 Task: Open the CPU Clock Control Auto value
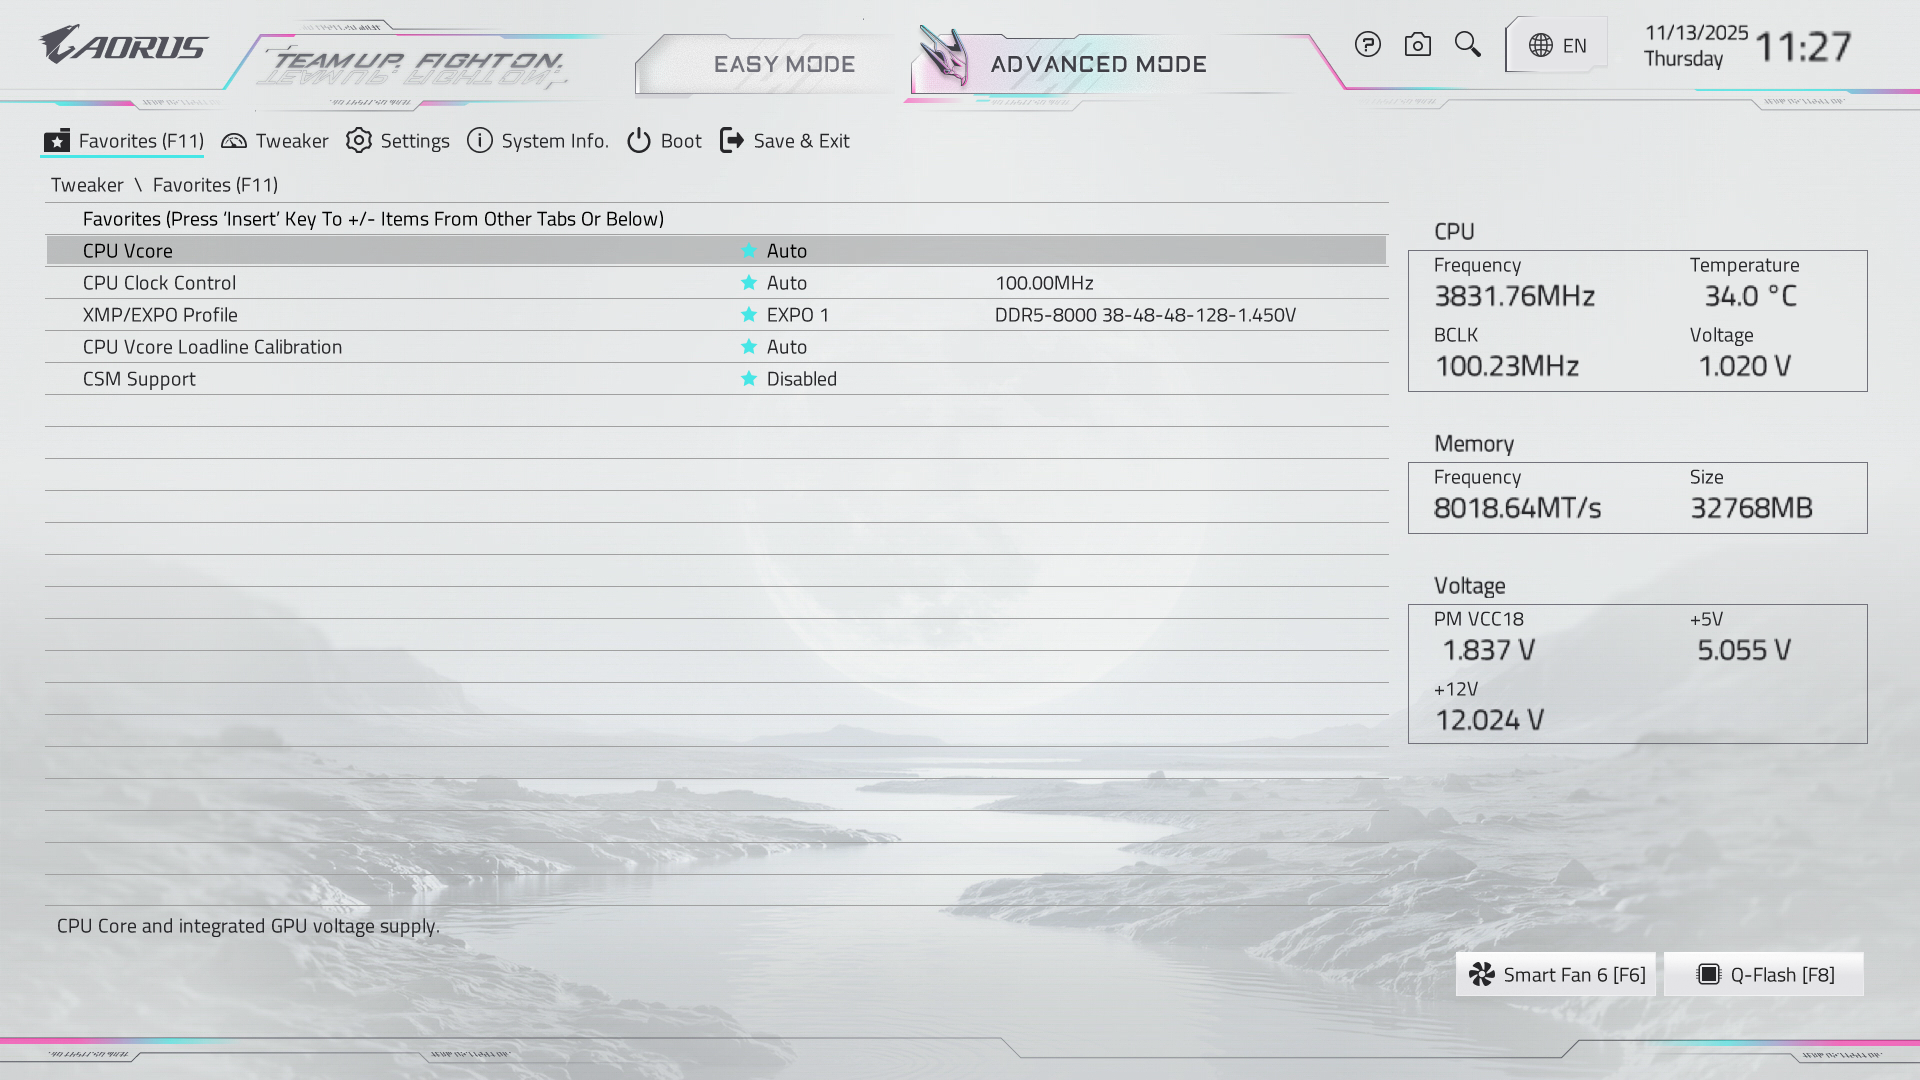pyautogui.click(x=787, y=283)
